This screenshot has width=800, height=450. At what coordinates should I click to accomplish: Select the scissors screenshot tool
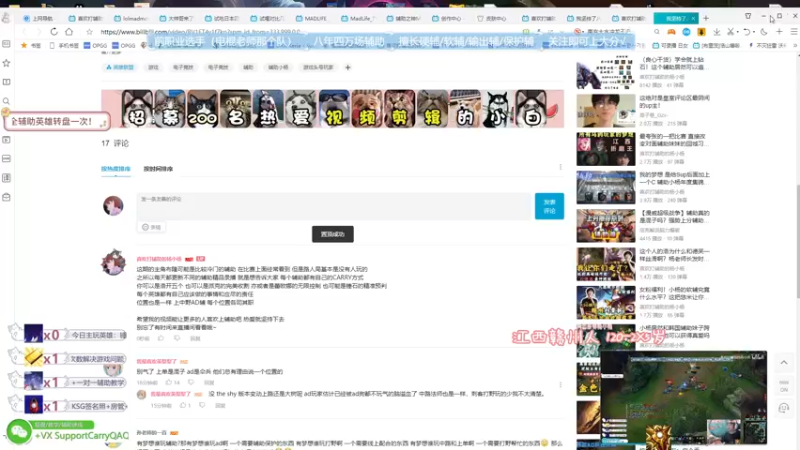click(x=731, y=32)
